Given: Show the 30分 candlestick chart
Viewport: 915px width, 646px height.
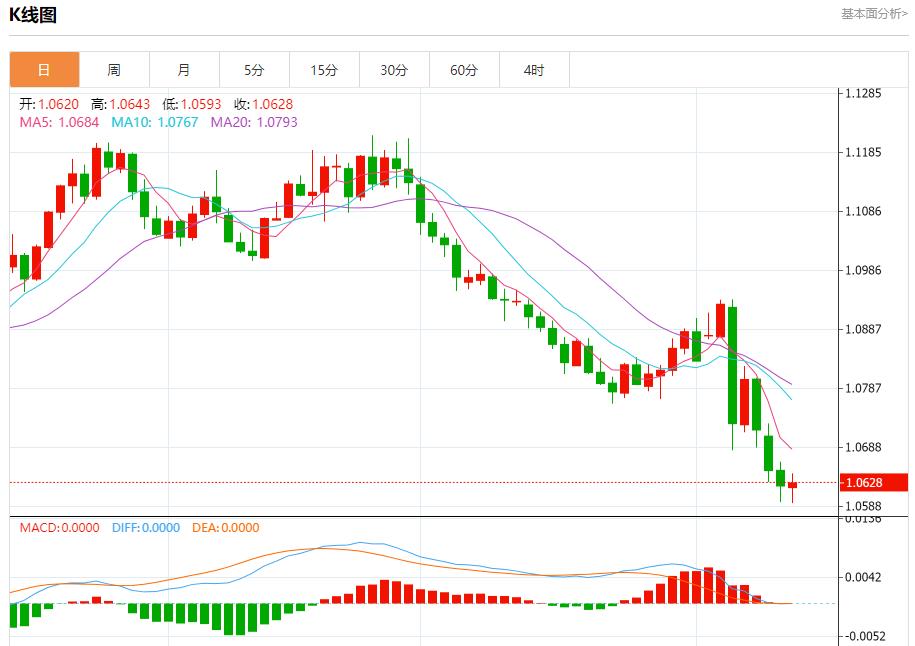Looking at the screenshot, I should click(394, 70).
